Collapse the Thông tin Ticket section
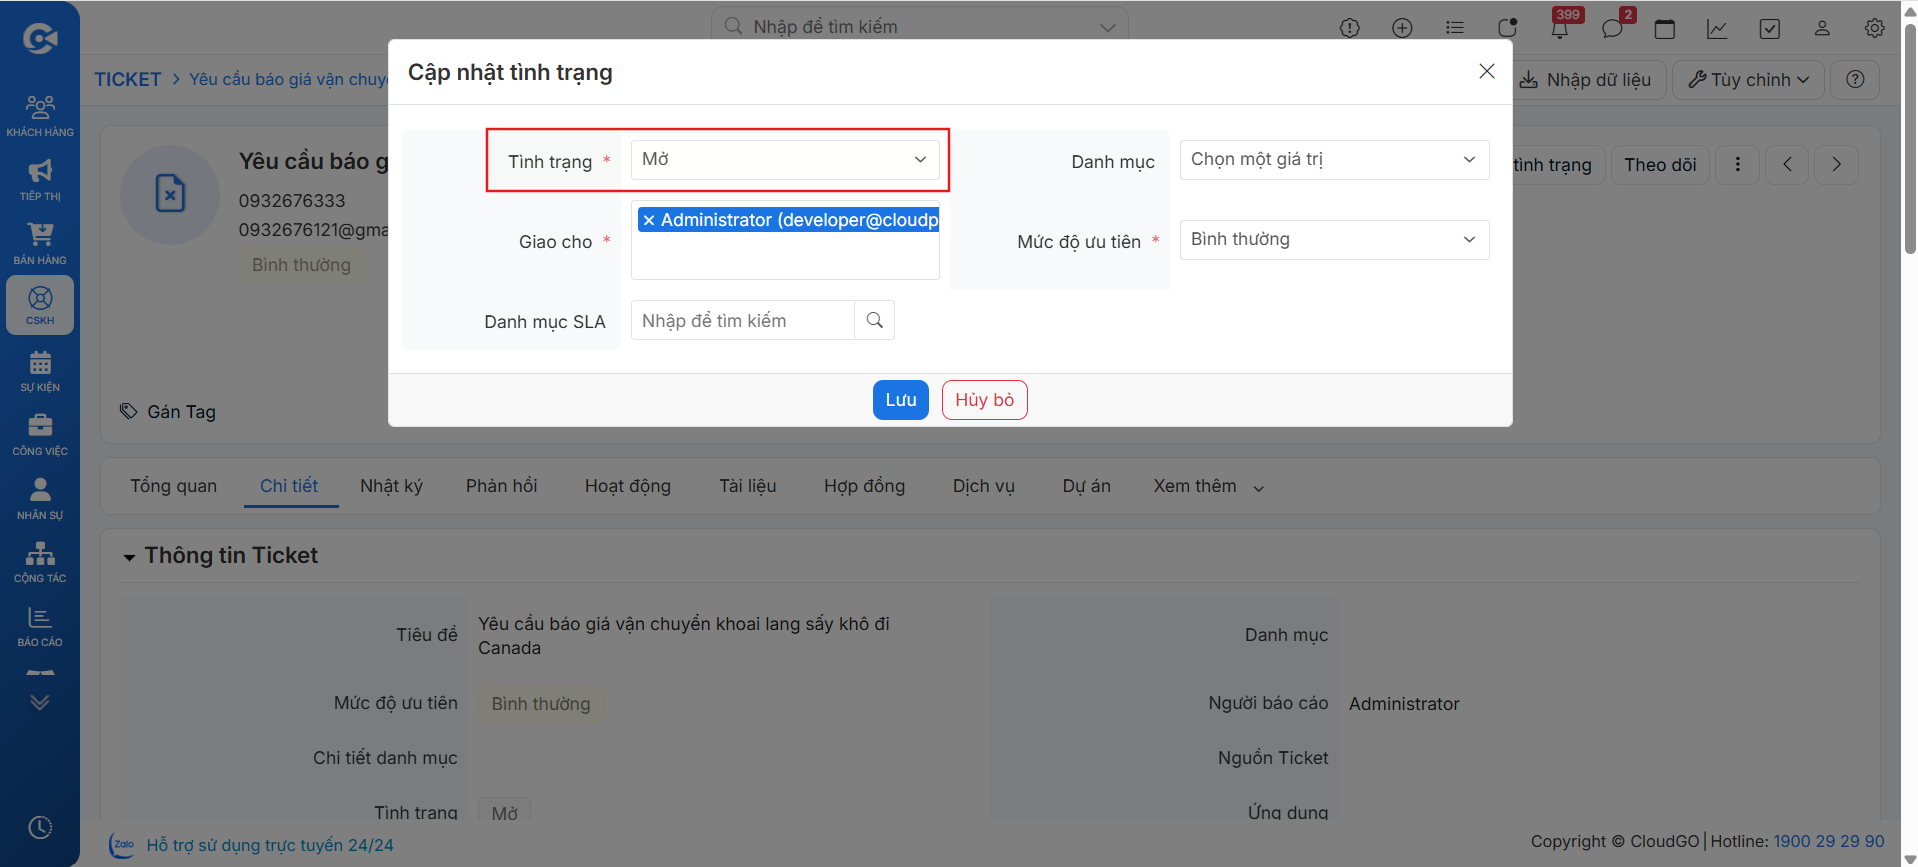 (x=129, y=557)
